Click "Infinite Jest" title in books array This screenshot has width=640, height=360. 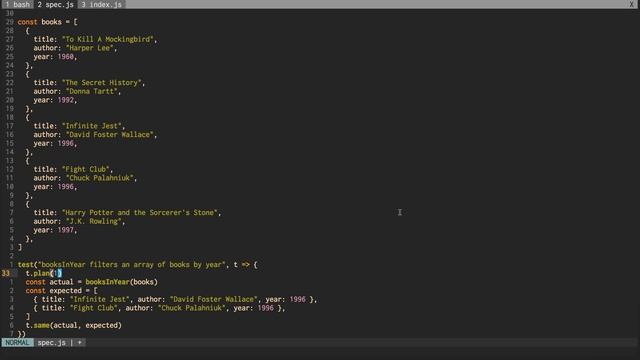click(x=92, y=126)
